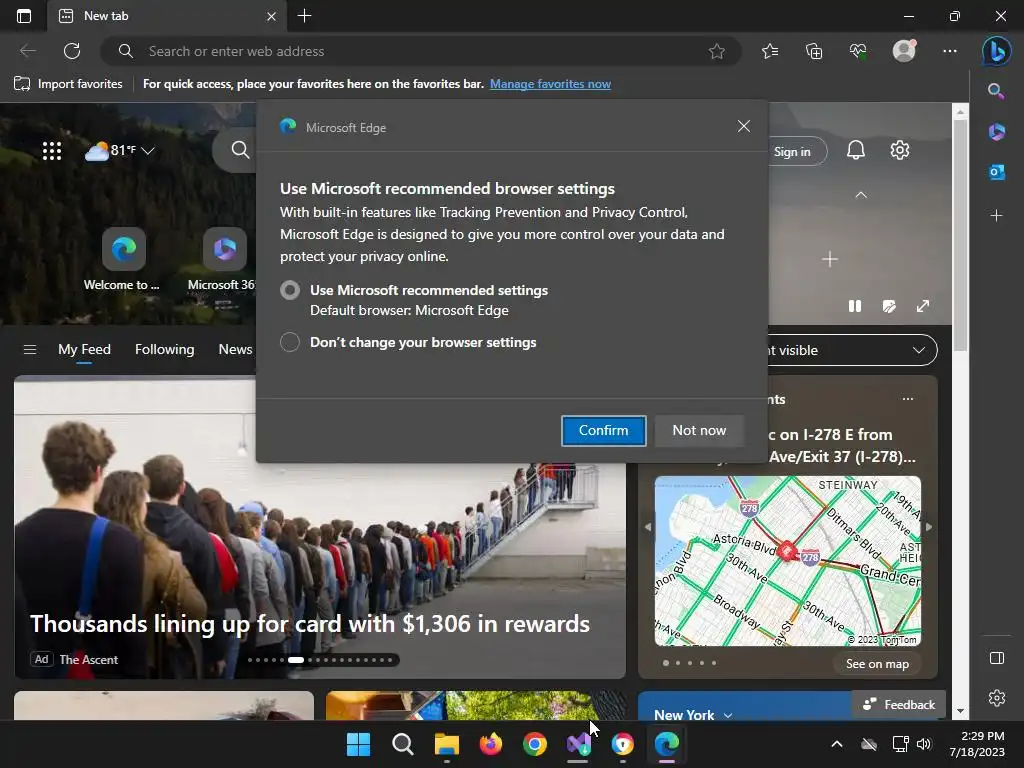Close the Microsoft Edge dialog
Image resolution: width=1024 pixels, height=768 pixels.
click(743, 127)
